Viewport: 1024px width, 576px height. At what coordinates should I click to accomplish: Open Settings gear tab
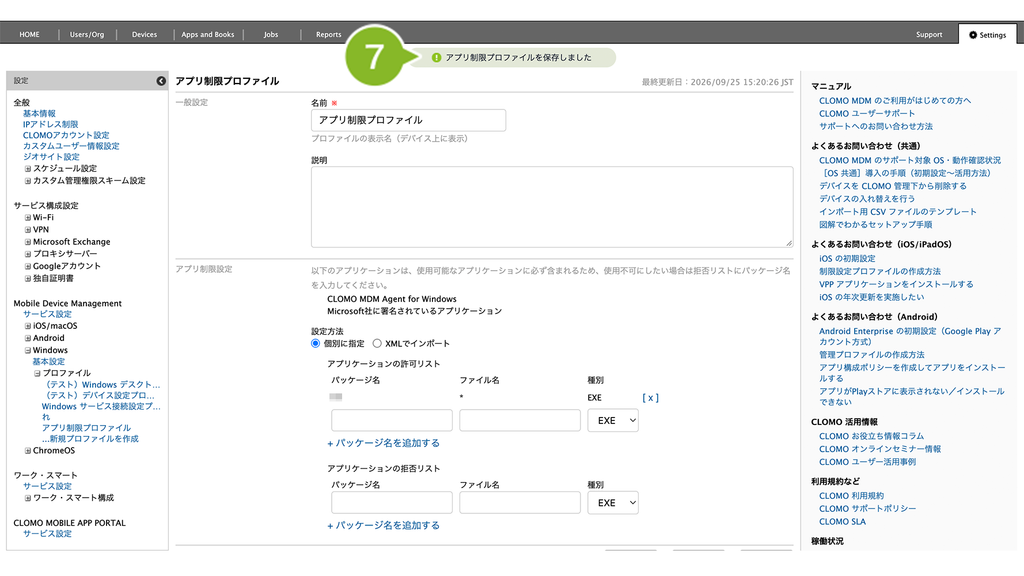click(x=987, y=35)
